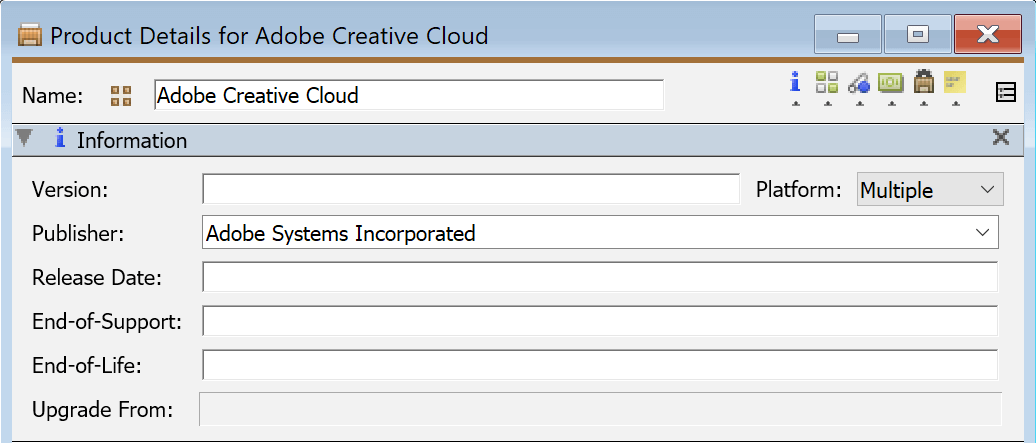This screenshot has height=443, width=1036.
Task: Click the blue Information icon in the toolbar
Action: (x=795, y=83)
